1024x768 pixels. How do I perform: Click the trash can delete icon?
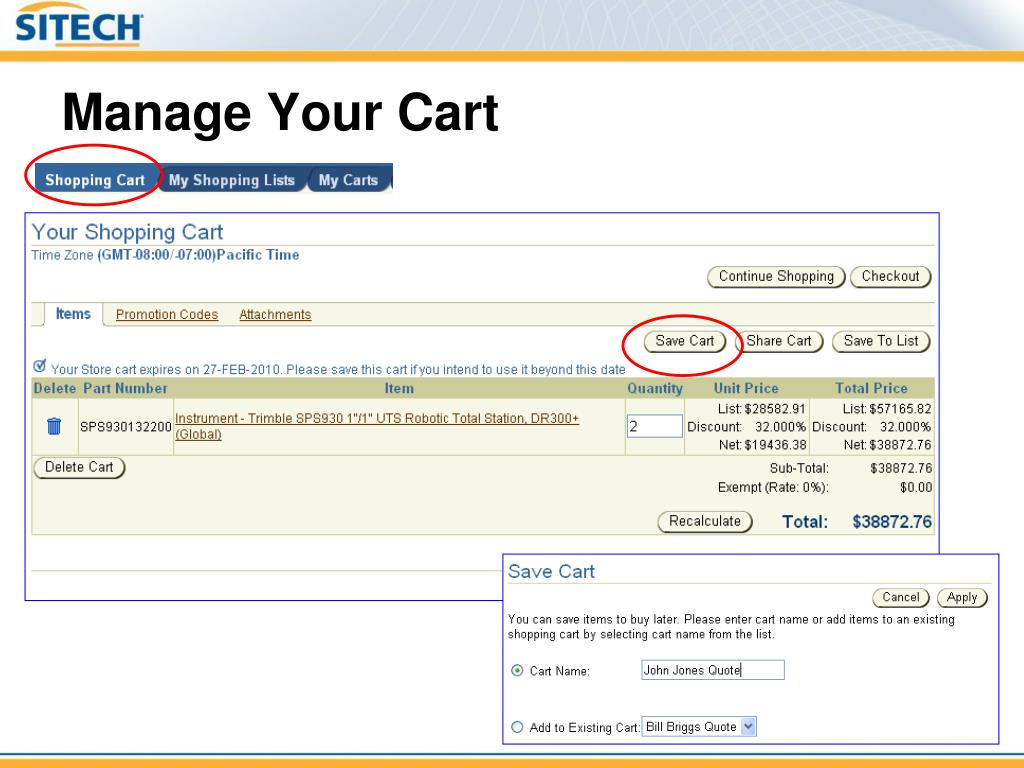pyautogui.click(x=54, y=426)
